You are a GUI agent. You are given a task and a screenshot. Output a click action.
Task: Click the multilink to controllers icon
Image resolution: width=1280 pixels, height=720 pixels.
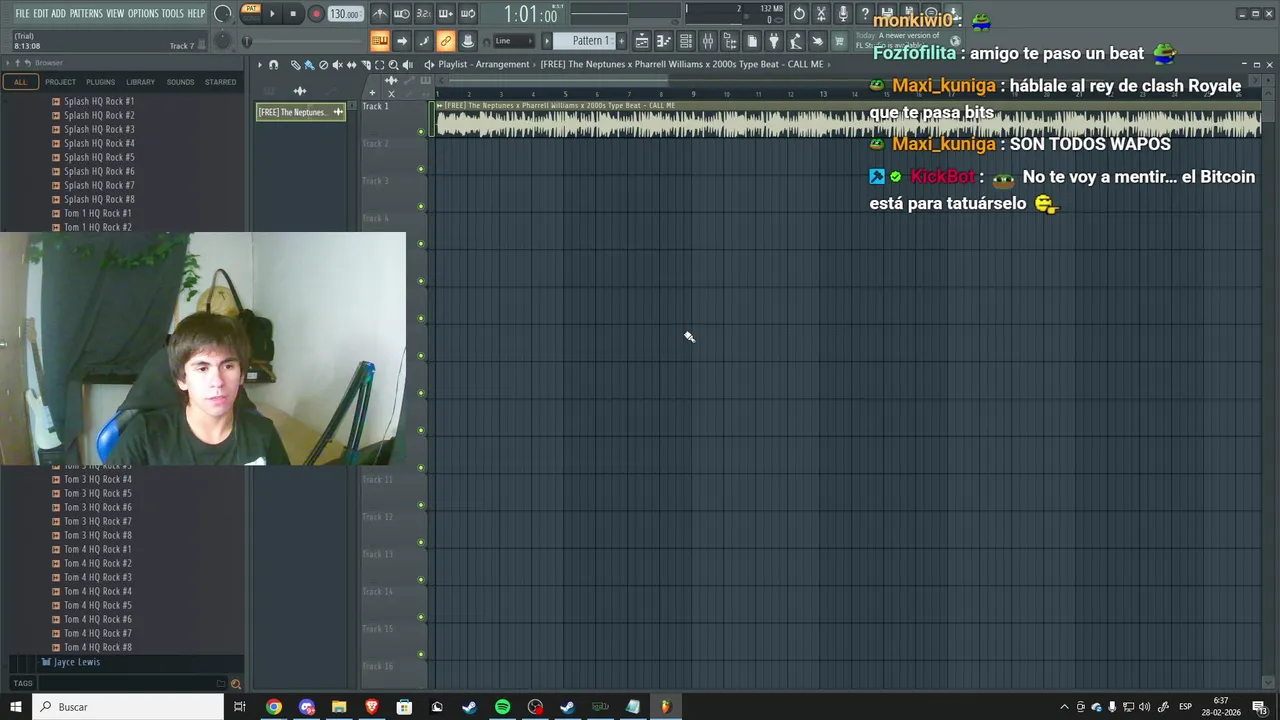(468, 41)
